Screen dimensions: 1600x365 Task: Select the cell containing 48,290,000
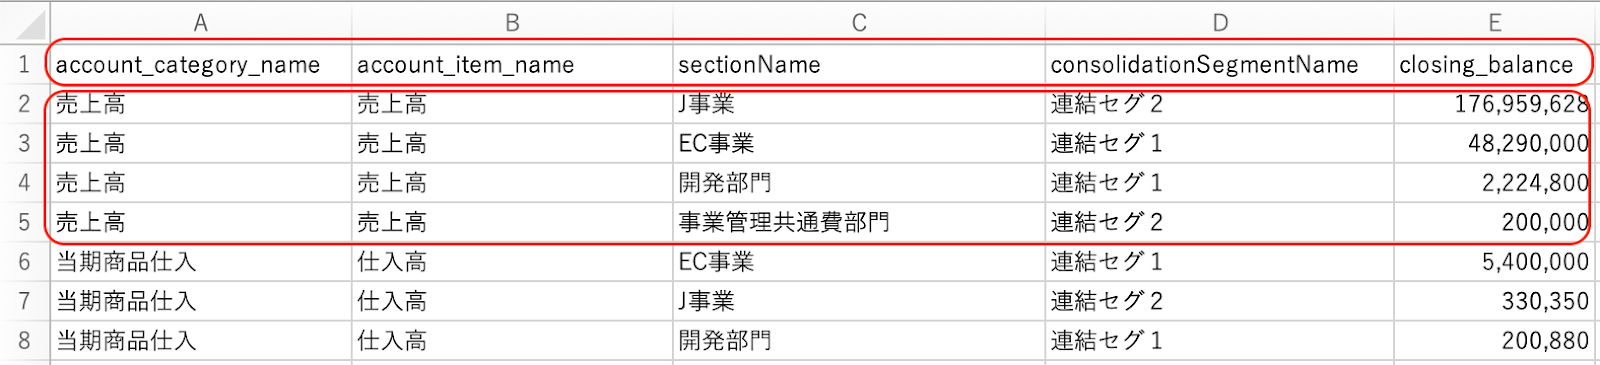[1494, 143]
